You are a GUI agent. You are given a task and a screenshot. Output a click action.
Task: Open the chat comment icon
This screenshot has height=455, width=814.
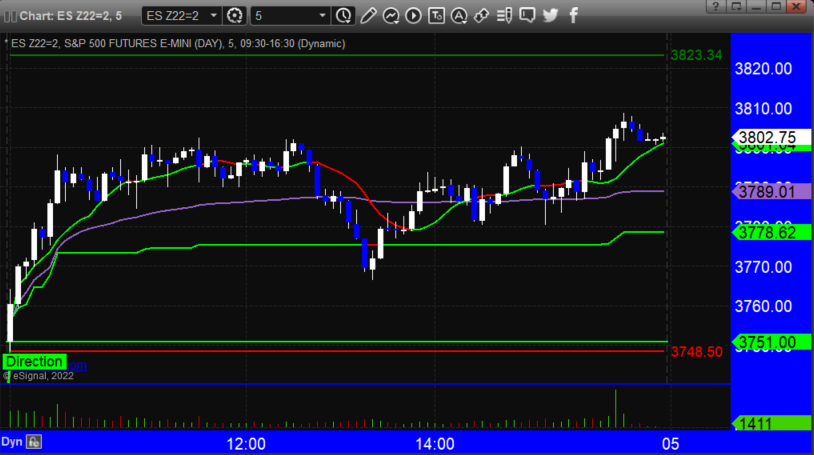(527, 16)
